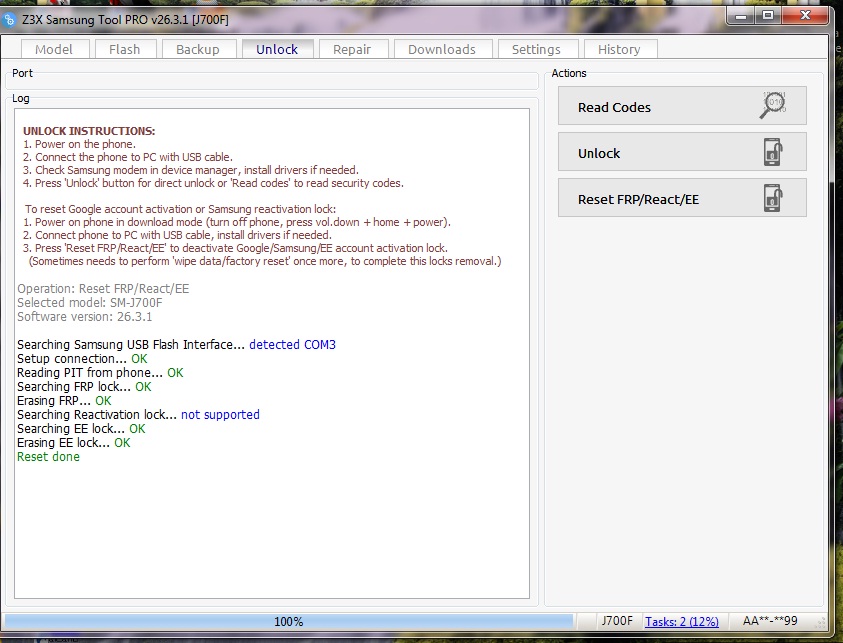Open the Backup tab
The width and height of the screenshot is (843, 643).
click(x=198, y=49)
